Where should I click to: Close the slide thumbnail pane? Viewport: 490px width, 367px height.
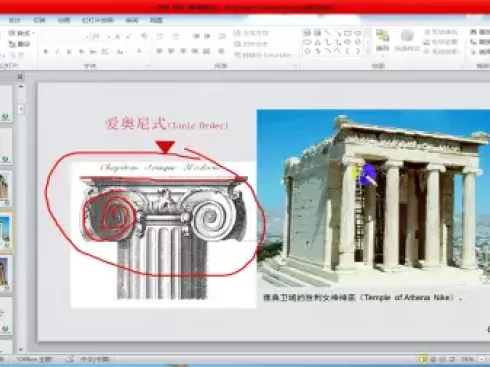click(x=20, y=77)
